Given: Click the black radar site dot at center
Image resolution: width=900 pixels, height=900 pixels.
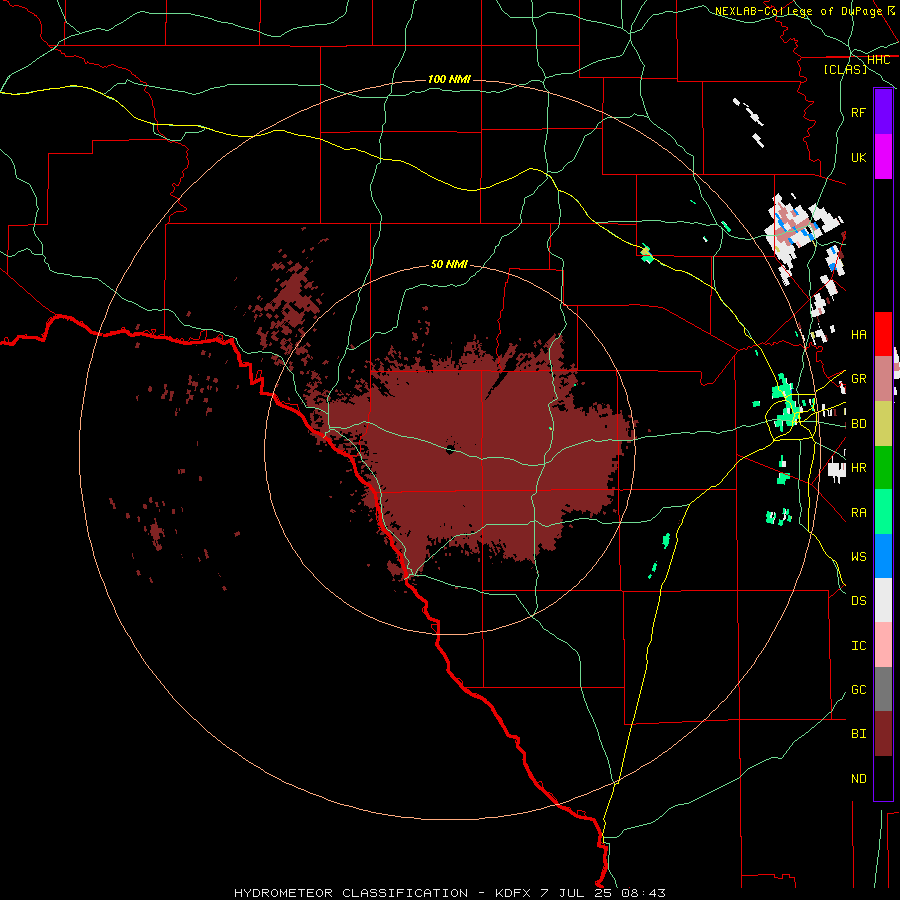Looking at the screenshot, I should (450, 449).
